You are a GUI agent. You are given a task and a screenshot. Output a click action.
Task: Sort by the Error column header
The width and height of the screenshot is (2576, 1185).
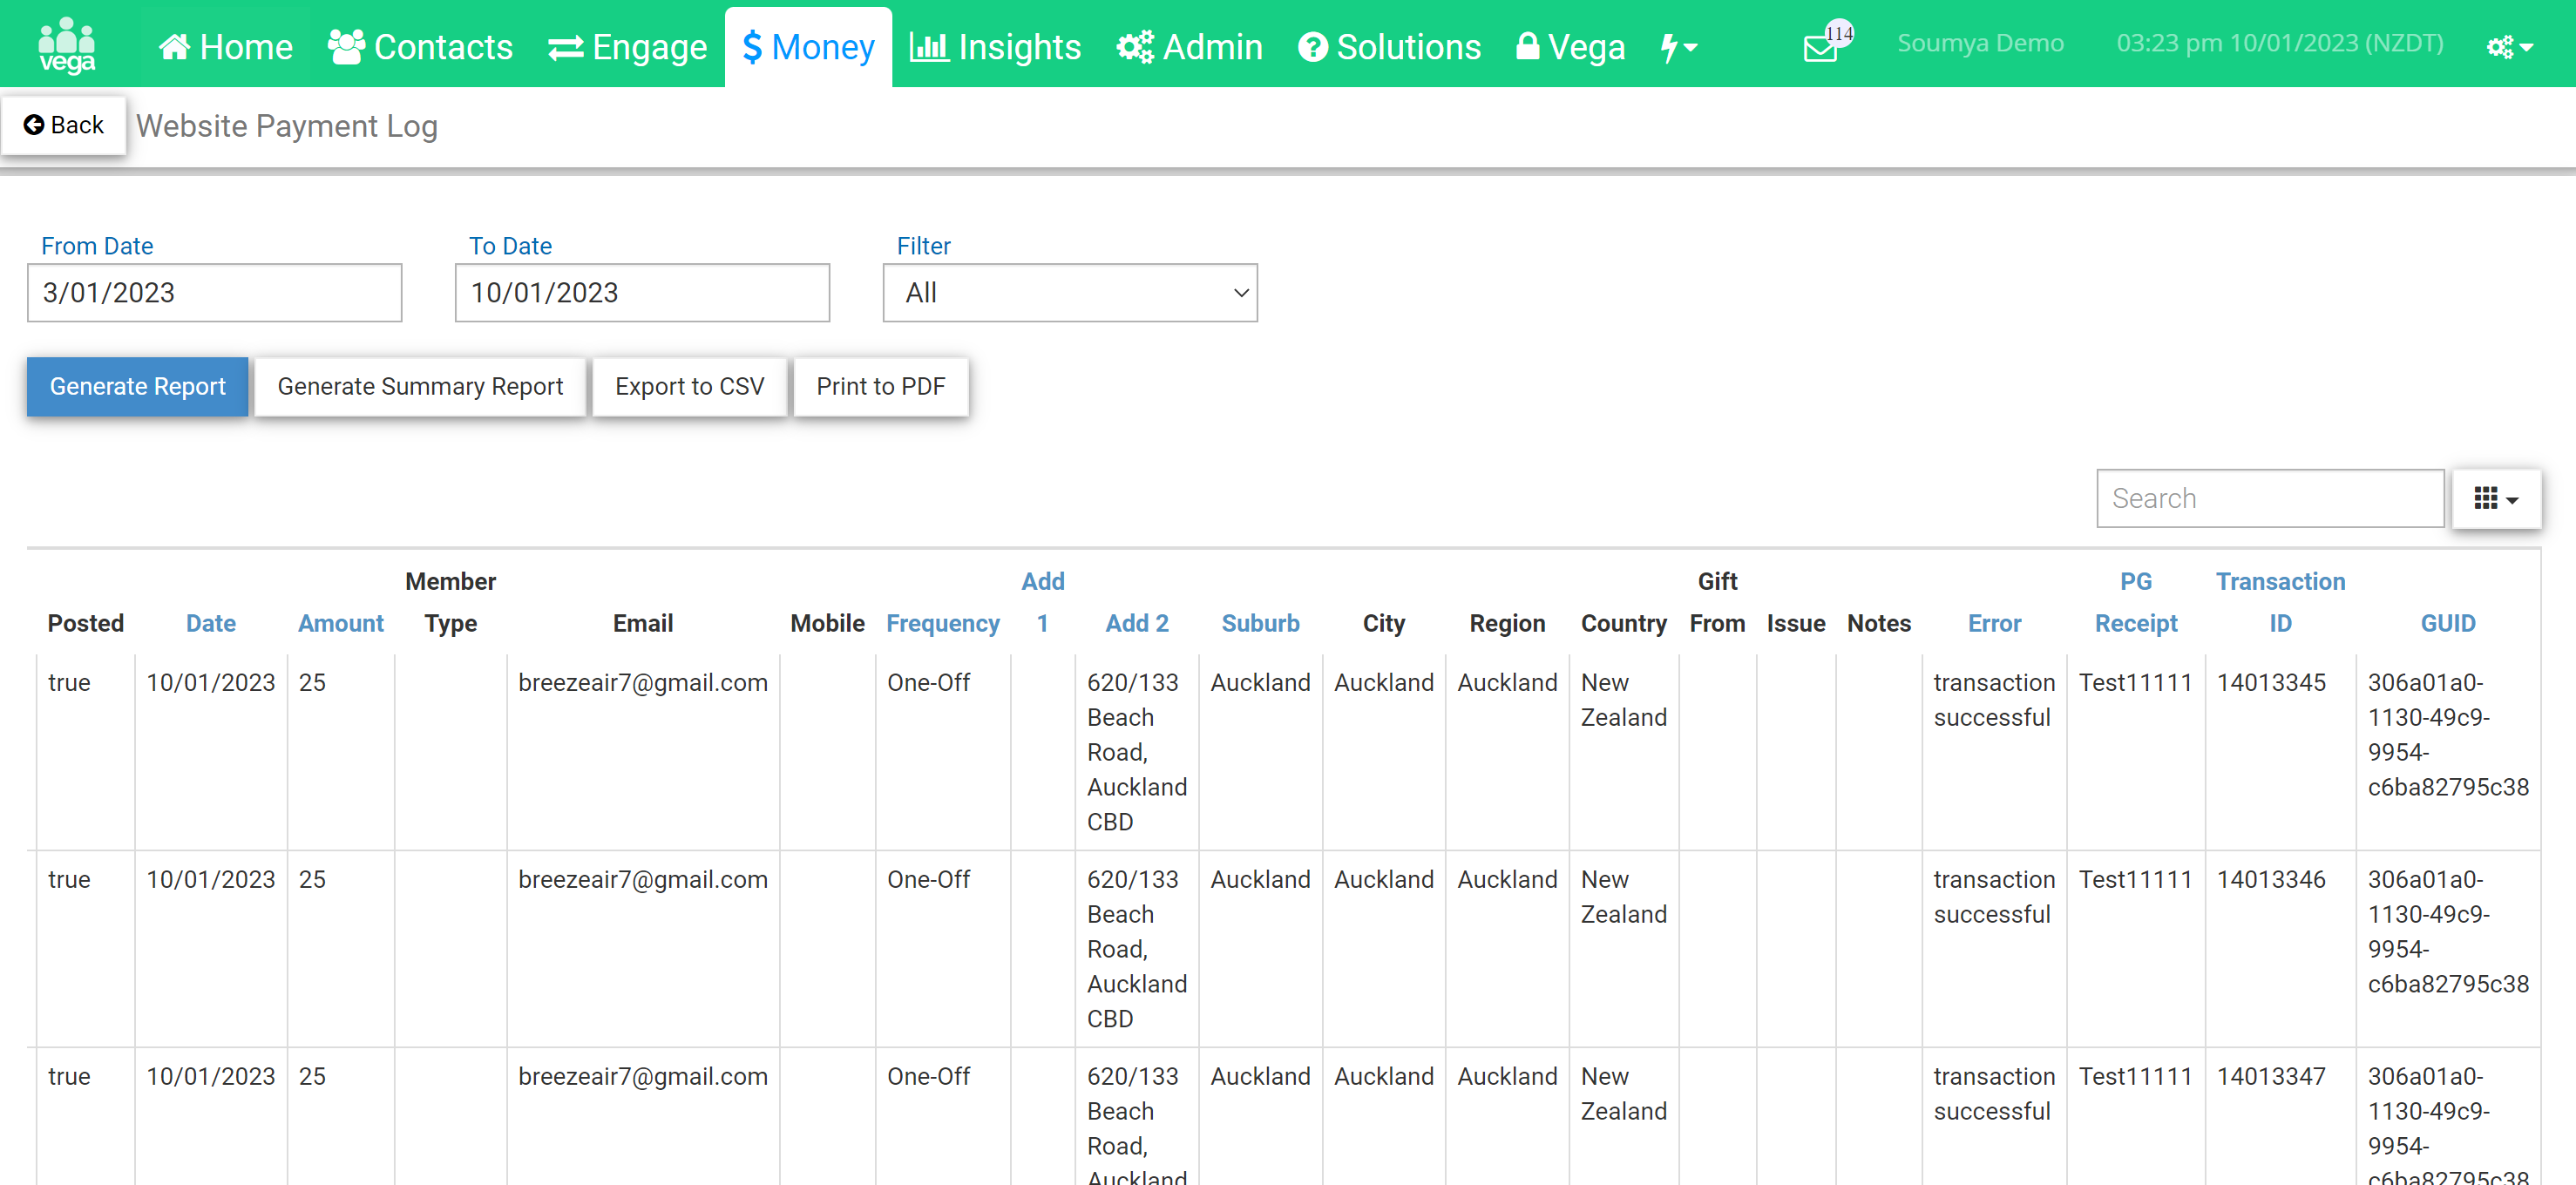click(x=1994, y=624)
